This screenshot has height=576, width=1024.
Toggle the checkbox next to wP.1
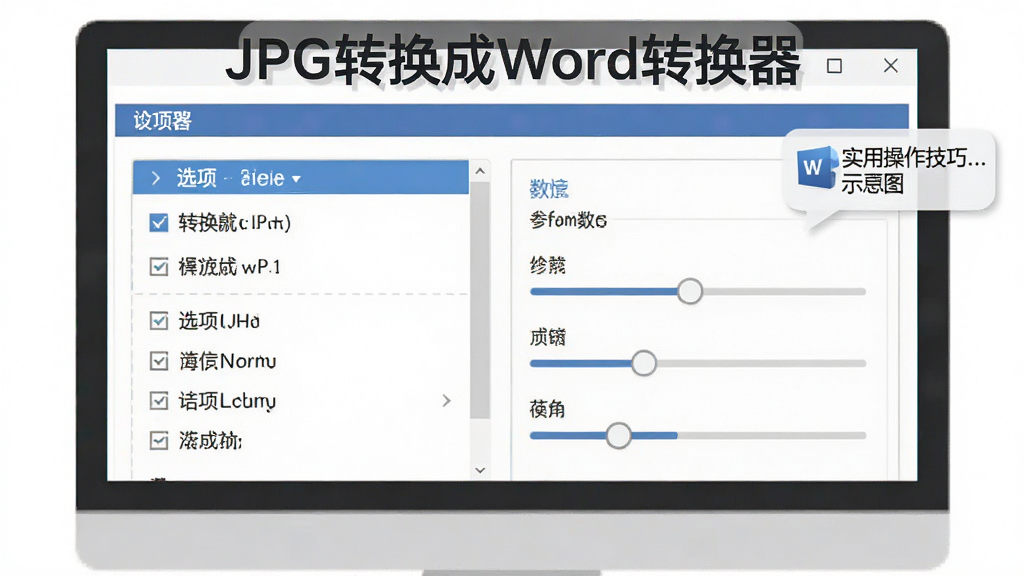coord(159,266)
